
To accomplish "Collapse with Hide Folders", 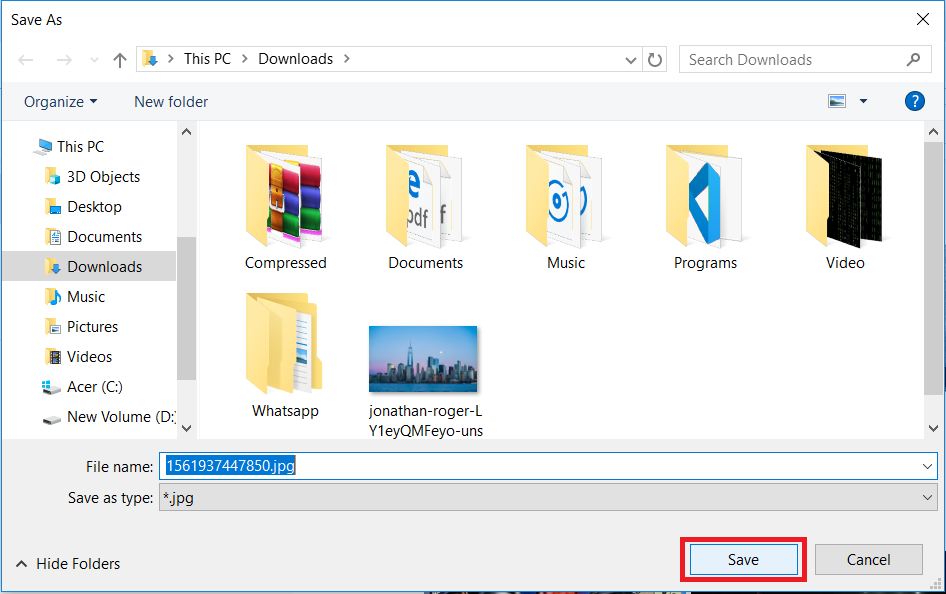I will pyautogui.click(x=68, y=564).
